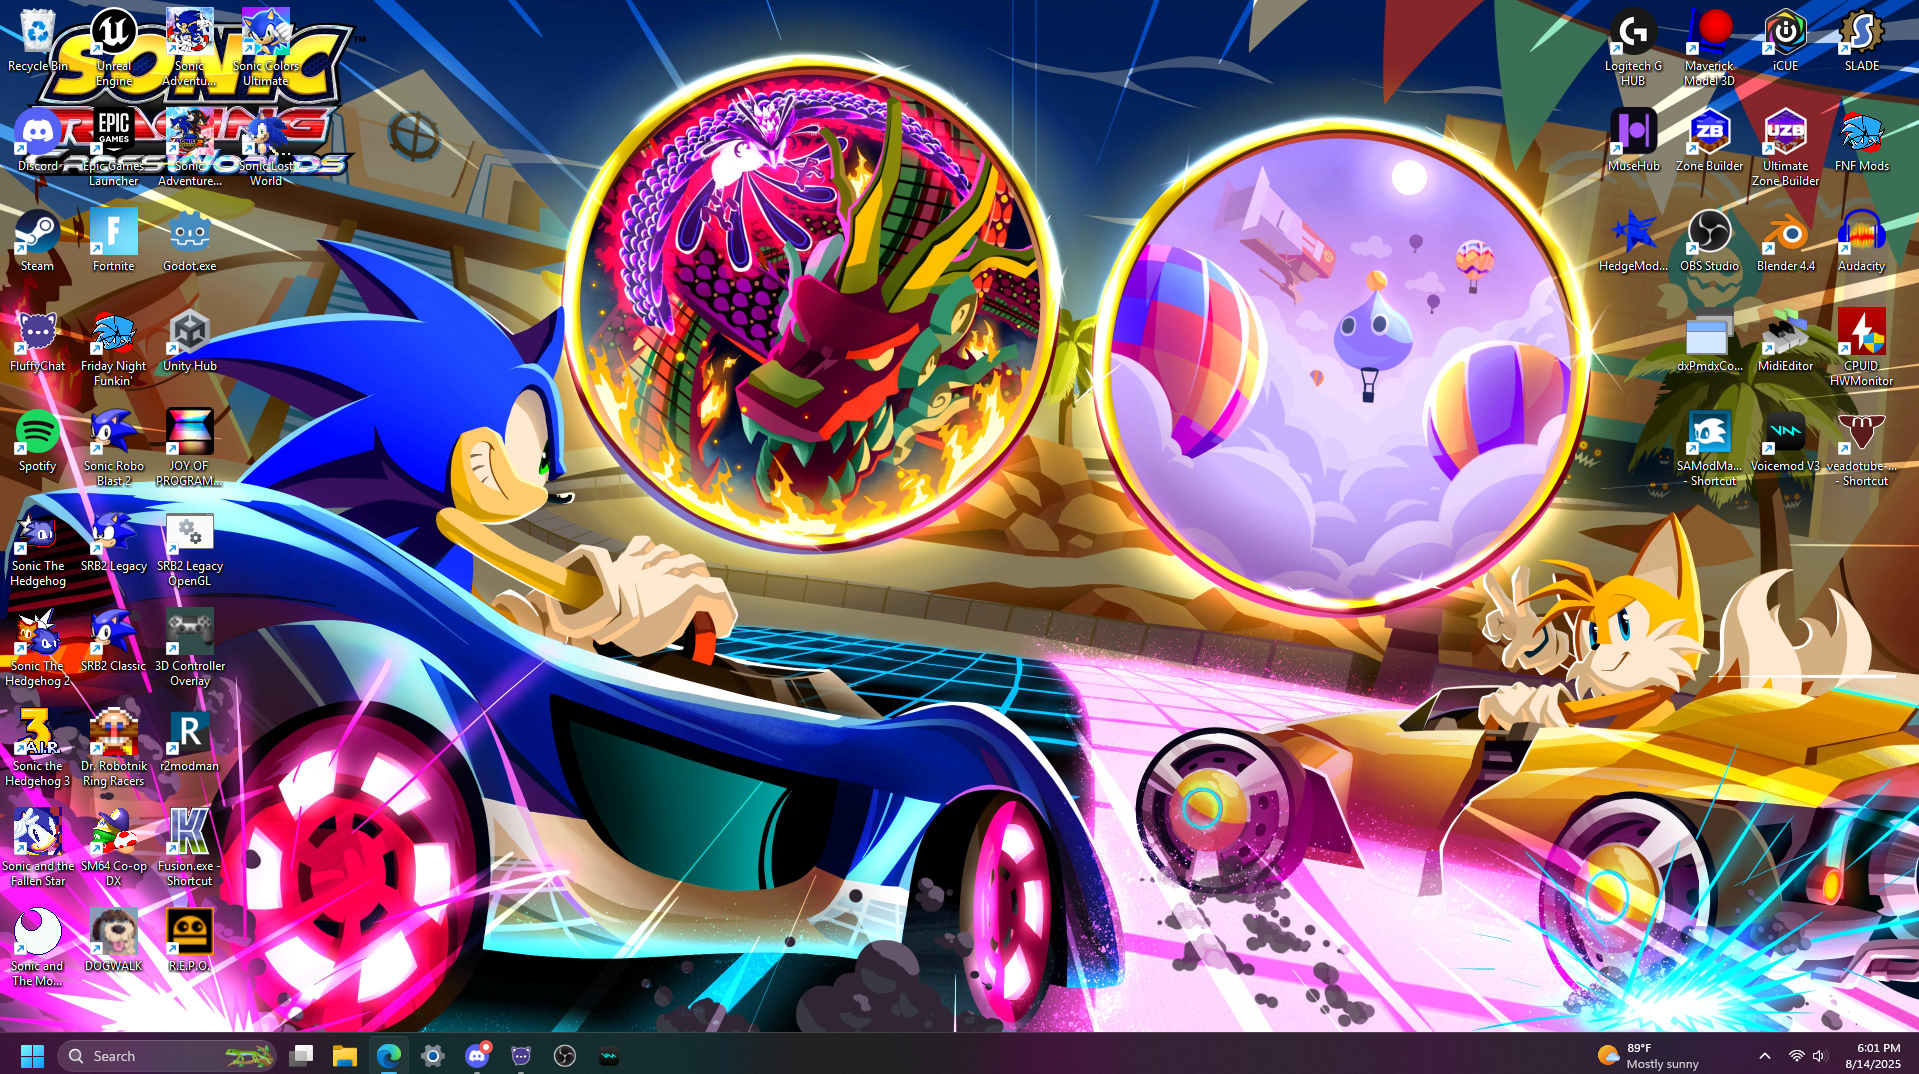Image resolution: width=1919 pixels, height=1074 pixels.
Task: Select the Sonic and the Fallen Star icon
Action: coord(38,848)
